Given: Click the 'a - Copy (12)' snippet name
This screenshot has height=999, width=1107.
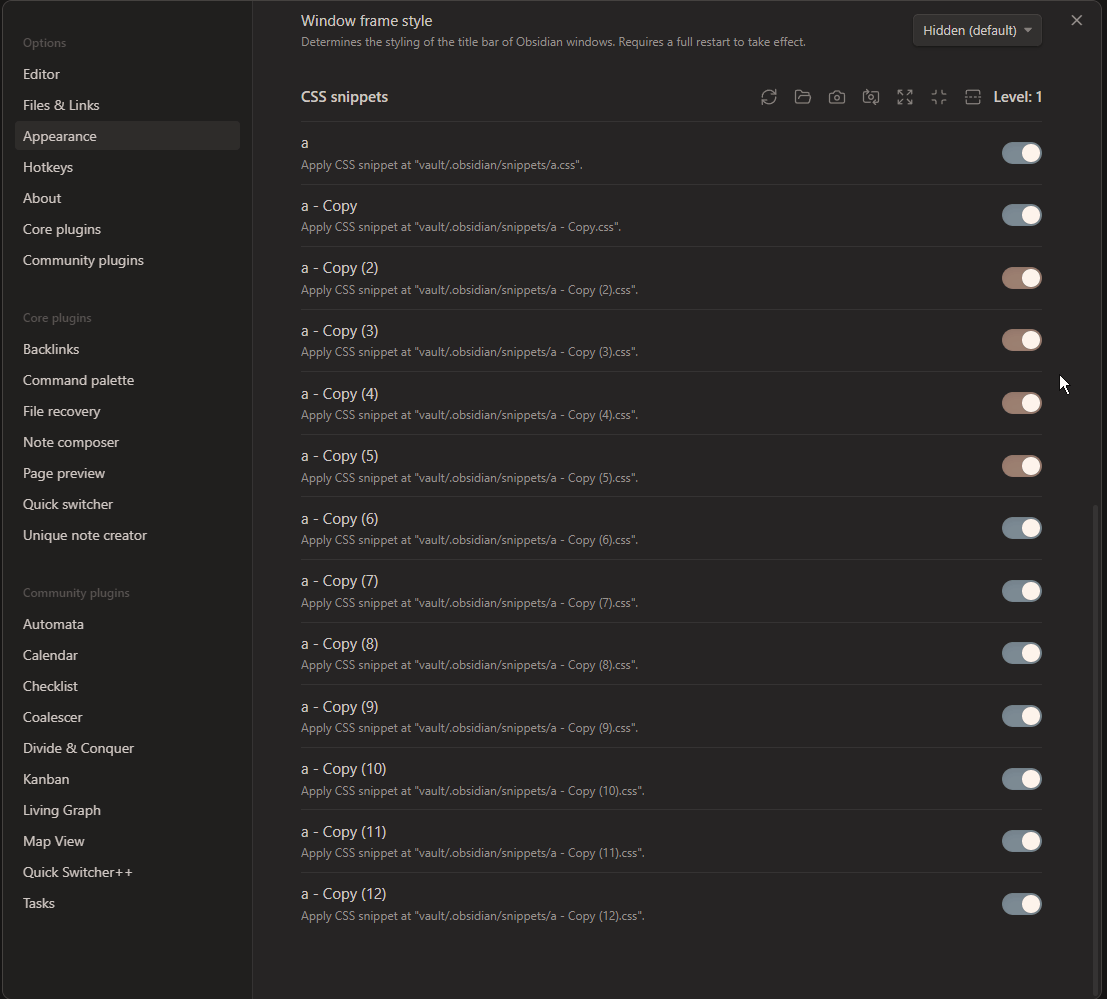Looking at the screenshot, I should point(344,894).
